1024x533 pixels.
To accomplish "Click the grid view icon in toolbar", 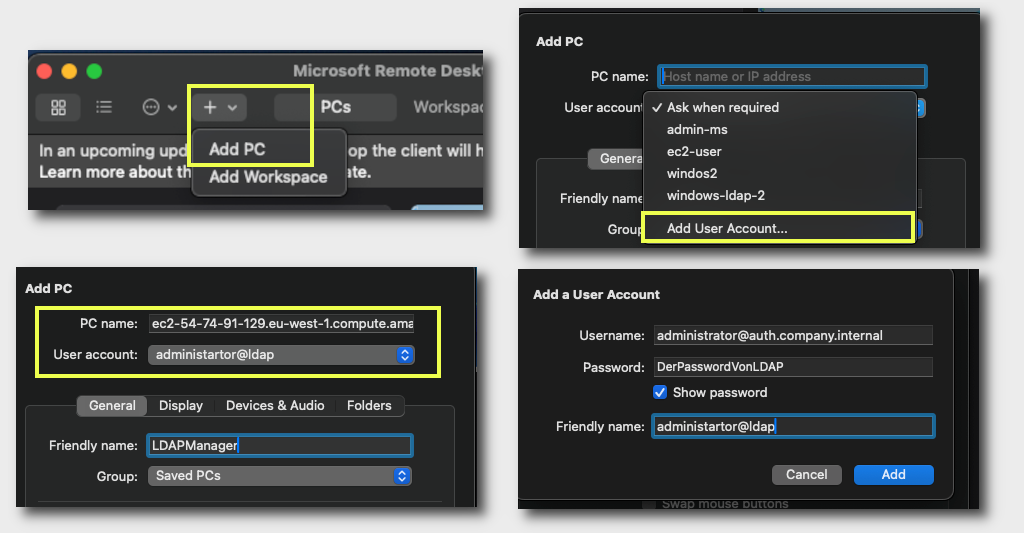I will [x=59, y=107].
